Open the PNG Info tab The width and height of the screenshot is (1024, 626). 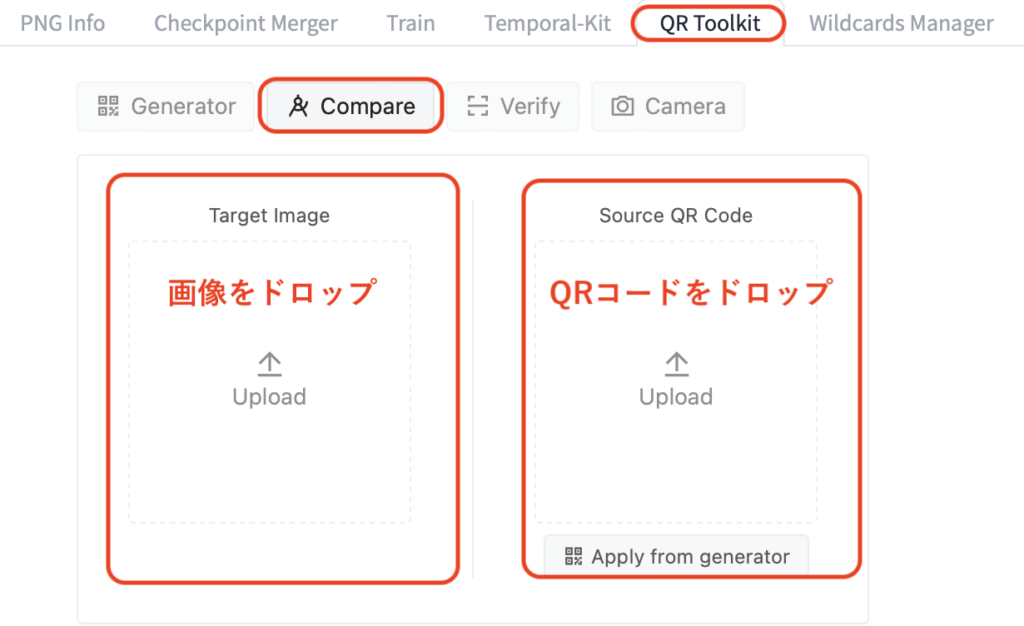pyautogui.click(x=62, y=23)
